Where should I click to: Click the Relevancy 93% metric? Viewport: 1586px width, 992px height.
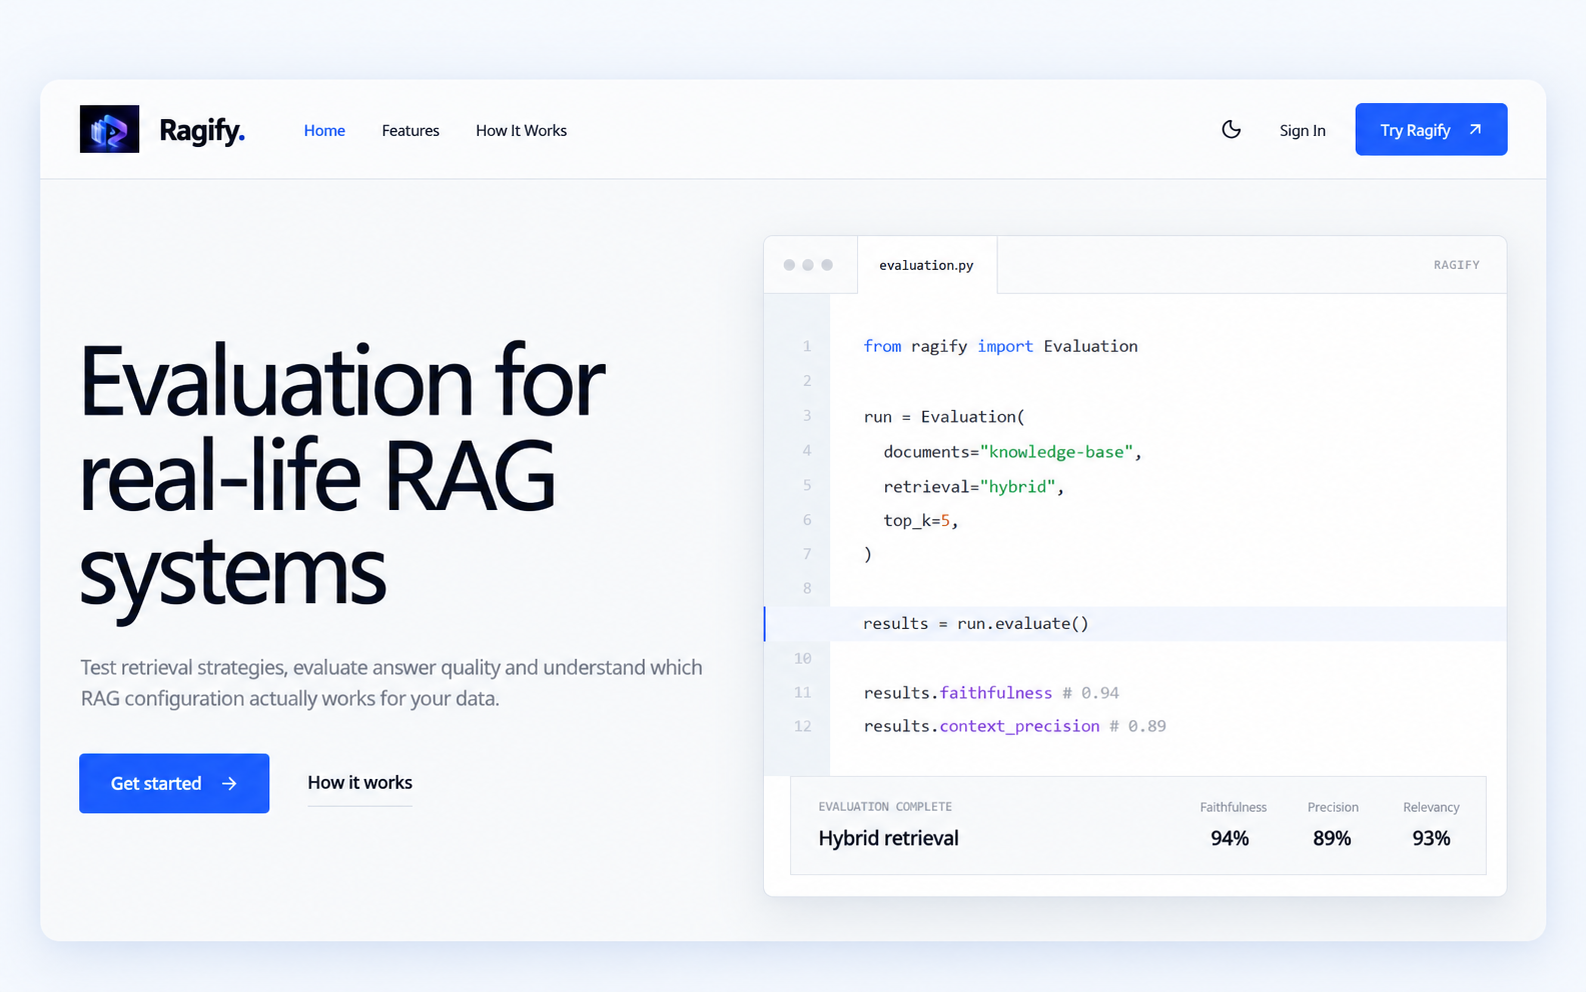(1431, 825)
